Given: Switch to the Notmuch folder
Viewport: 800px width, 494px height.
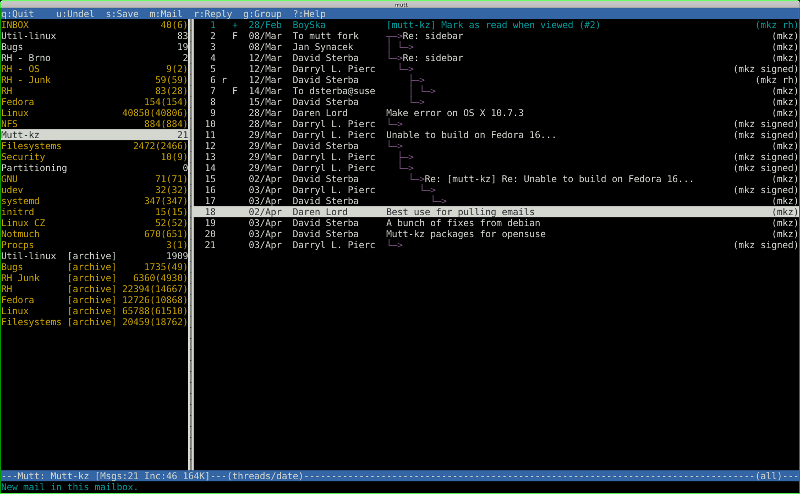Looking at the screenshot, I should coord(20,234).
